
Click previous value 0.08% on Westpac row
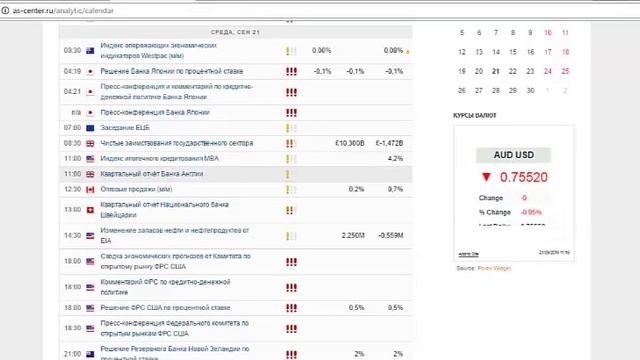tap(393, 50)
